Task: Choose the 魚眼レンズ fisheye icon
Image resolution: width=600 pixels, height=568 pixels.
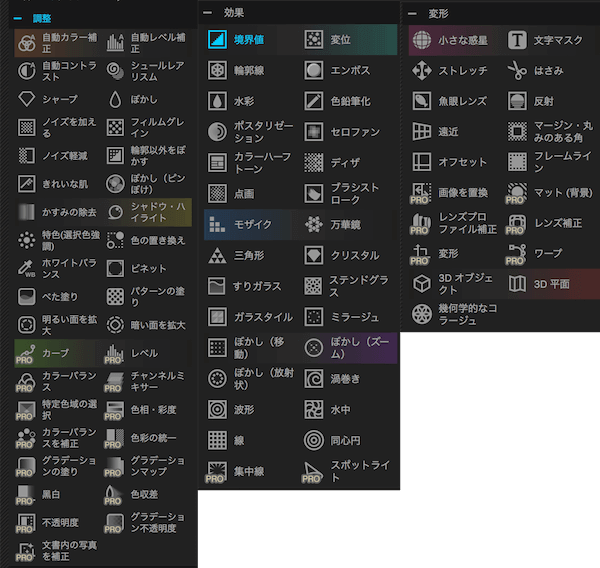Action: pos(422,100)
